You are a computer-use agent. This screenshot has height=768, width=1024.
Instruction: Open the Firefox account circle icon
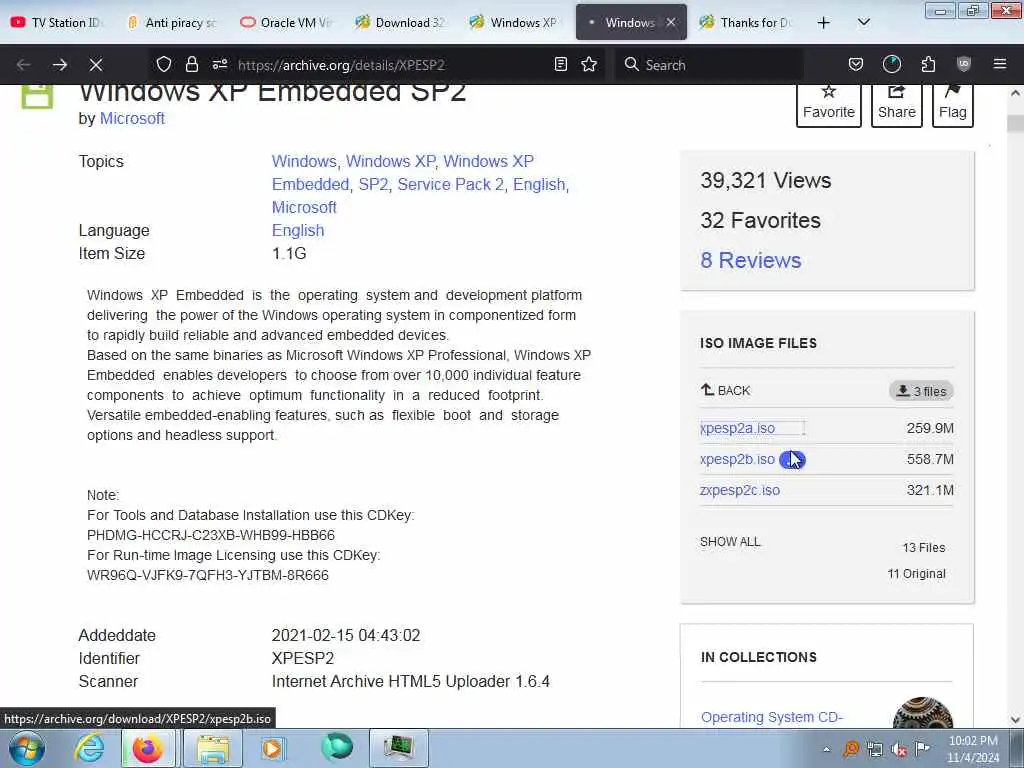pos(891,64)
